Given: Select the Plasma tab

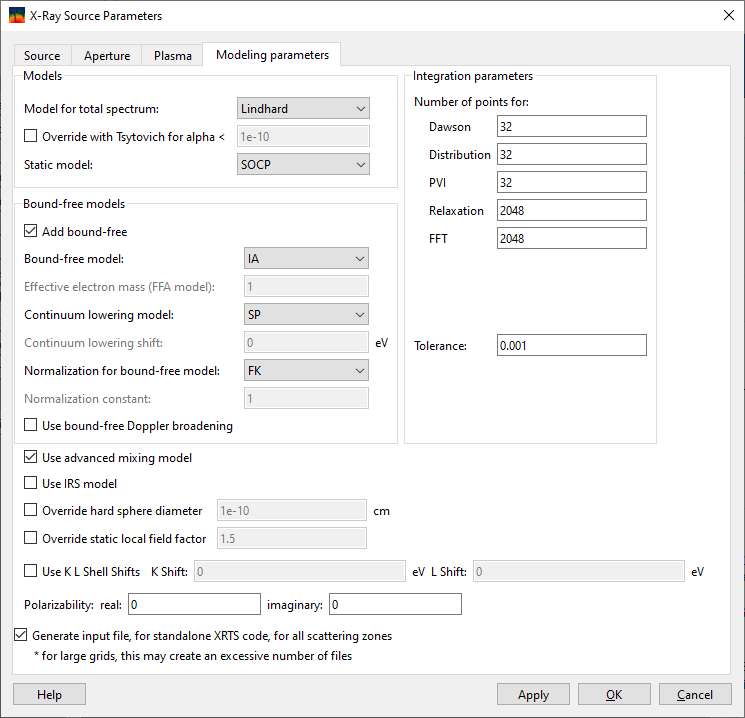Looking at the screenshot, I should (173, 56).
